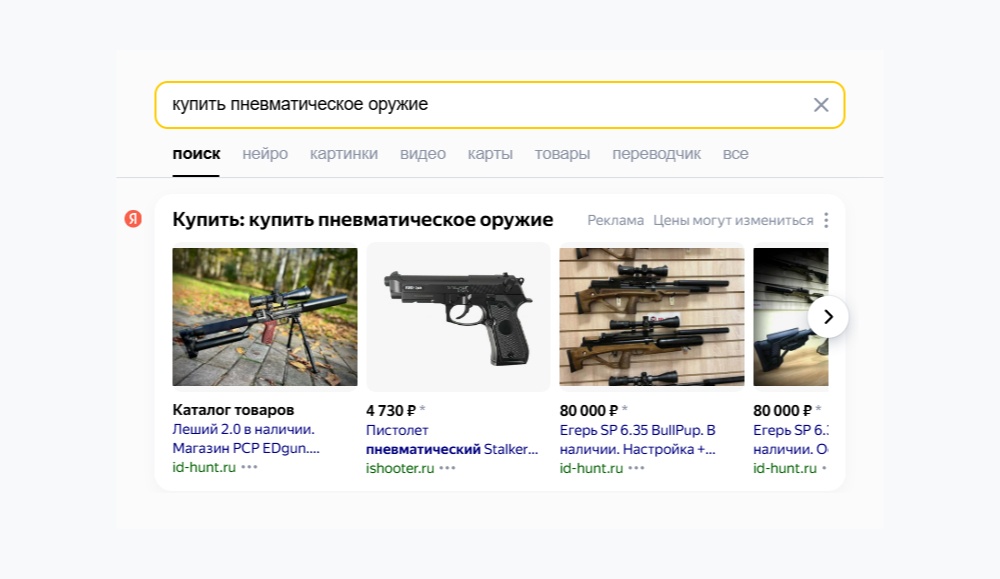Open the Лешracking 2.0 rifle thumbnail image
The image size is (1000, 579).
[x=264, y=317]
